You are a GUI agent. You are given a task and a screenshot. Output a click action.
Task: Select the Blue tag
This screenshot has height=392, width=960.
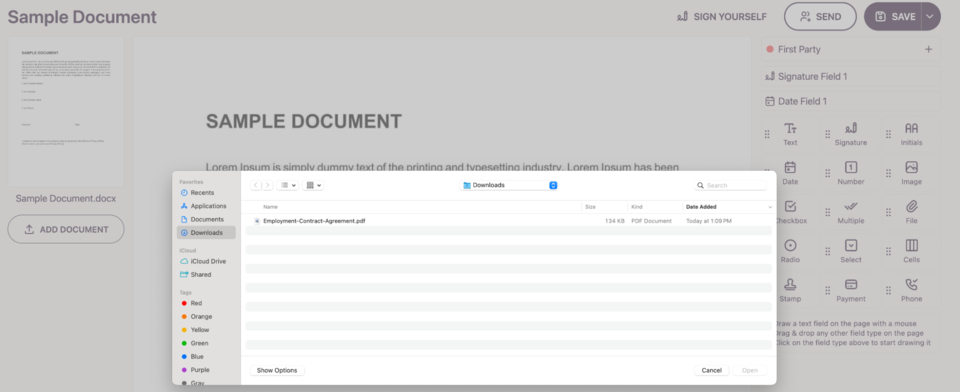[x=196, y=356]
